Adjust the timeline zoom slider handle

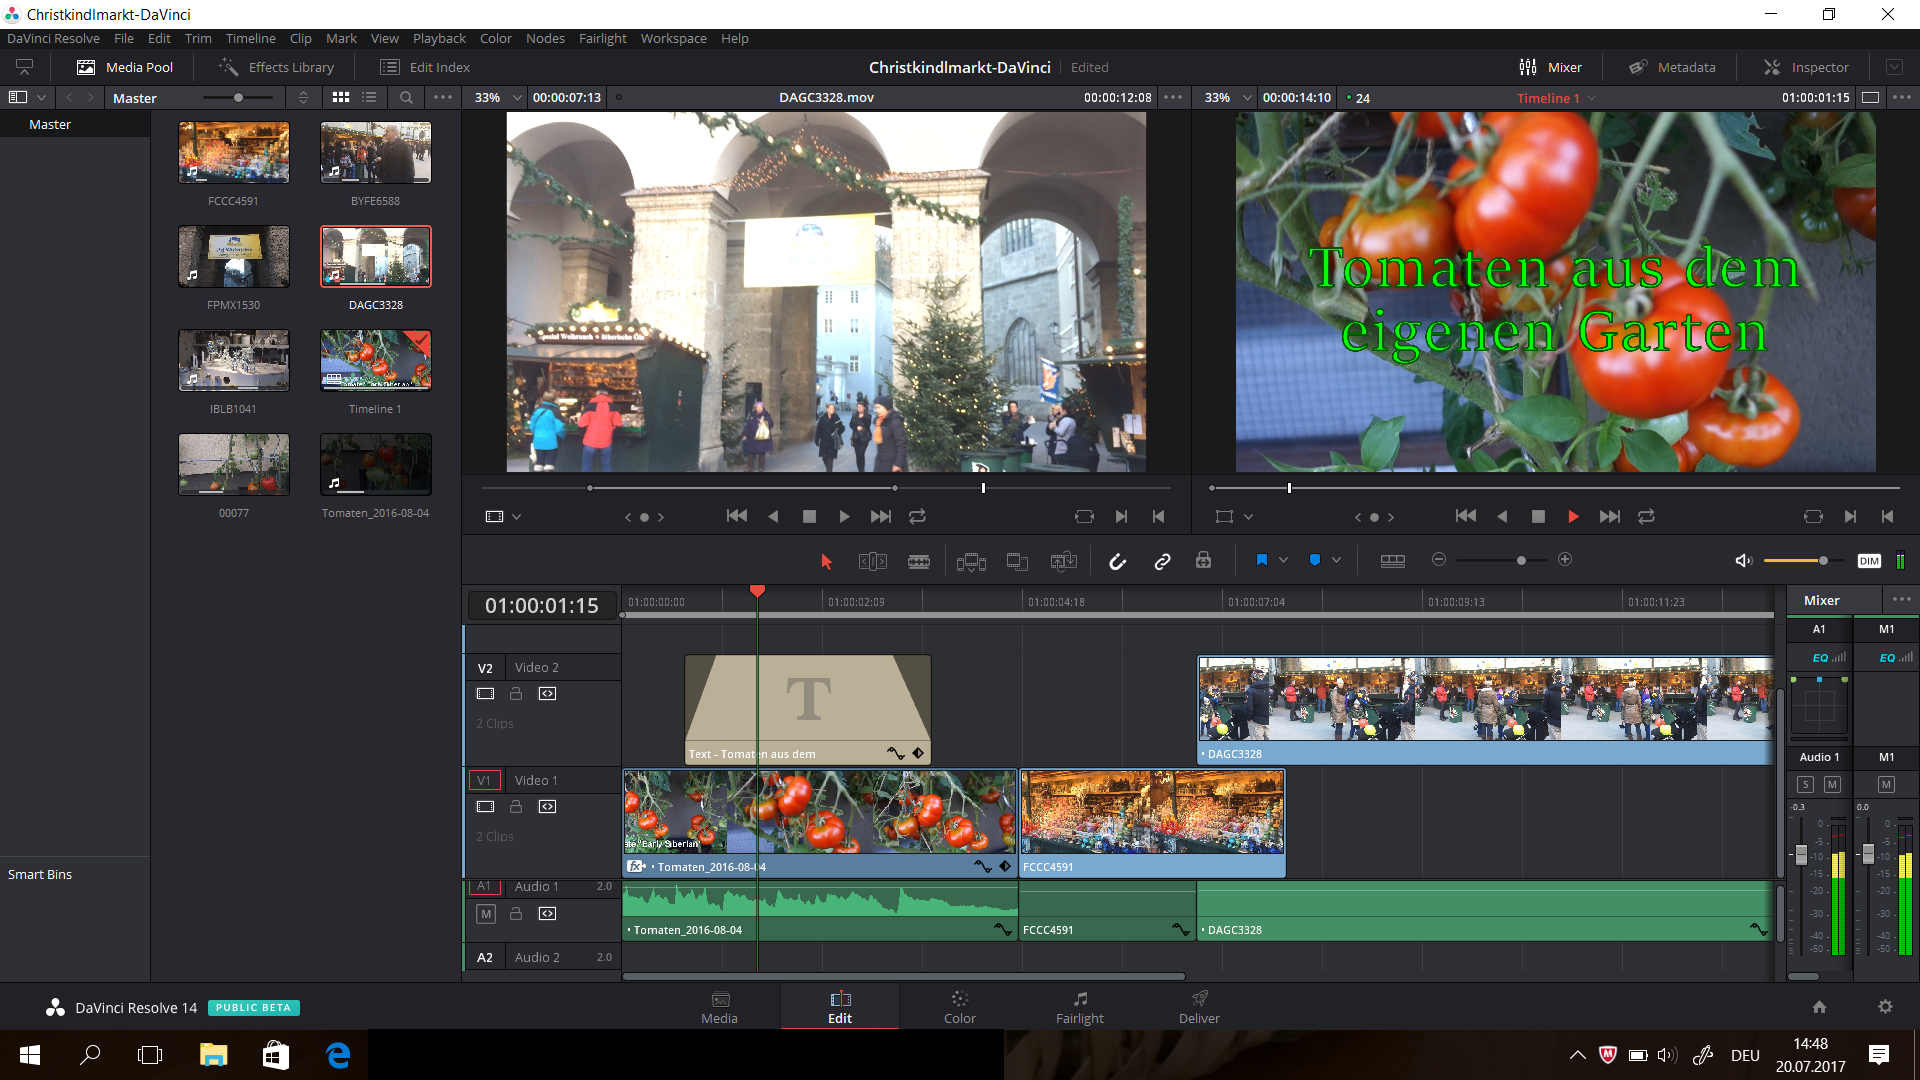coord(1521,561)
